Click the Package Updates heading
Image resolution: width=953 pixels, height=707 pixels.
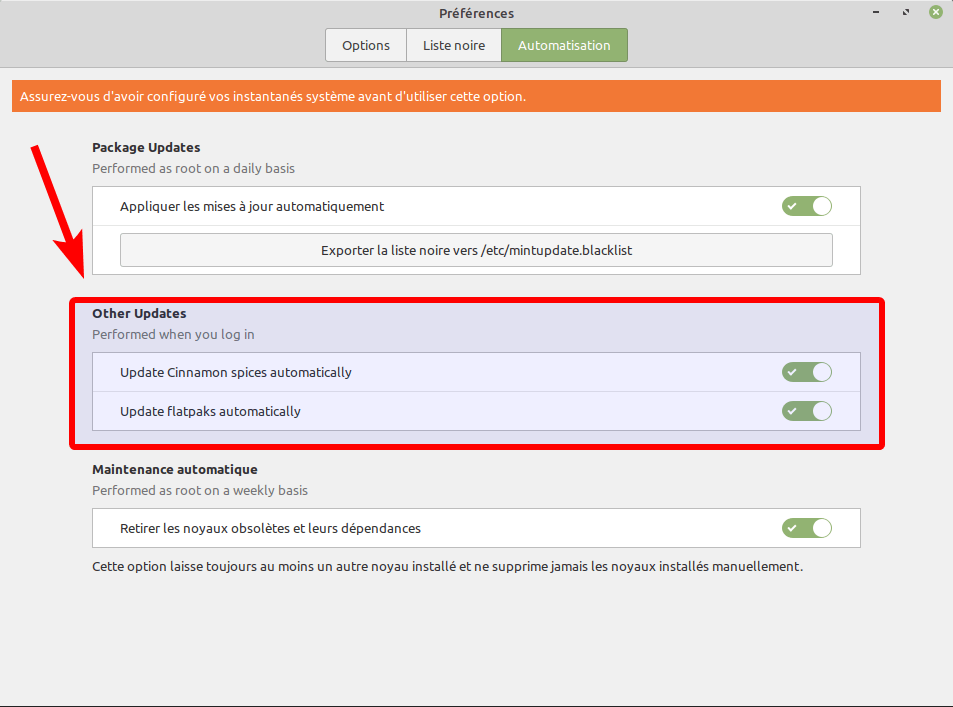tap(146, 148)
